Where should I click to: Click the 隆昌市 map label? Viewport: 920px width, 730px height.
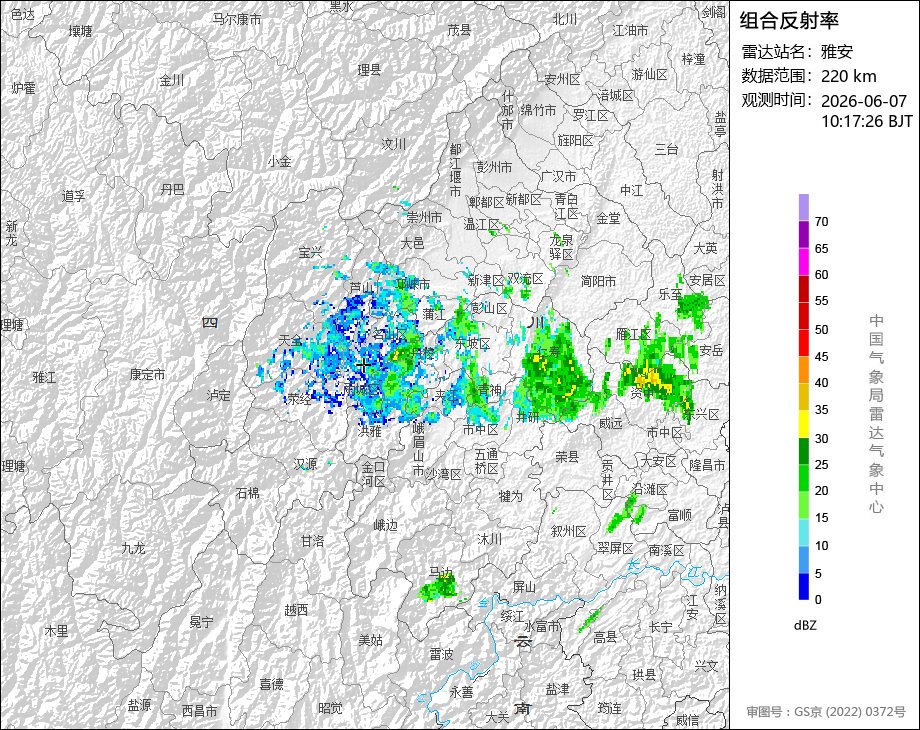707,465
